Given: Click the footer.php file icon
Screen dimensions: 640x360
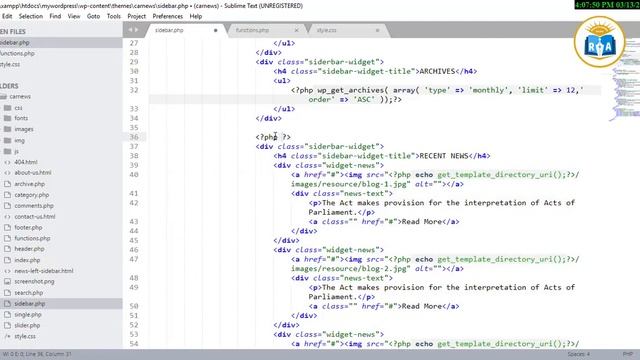Looking at the screenshot, I should tap(7, 228).
